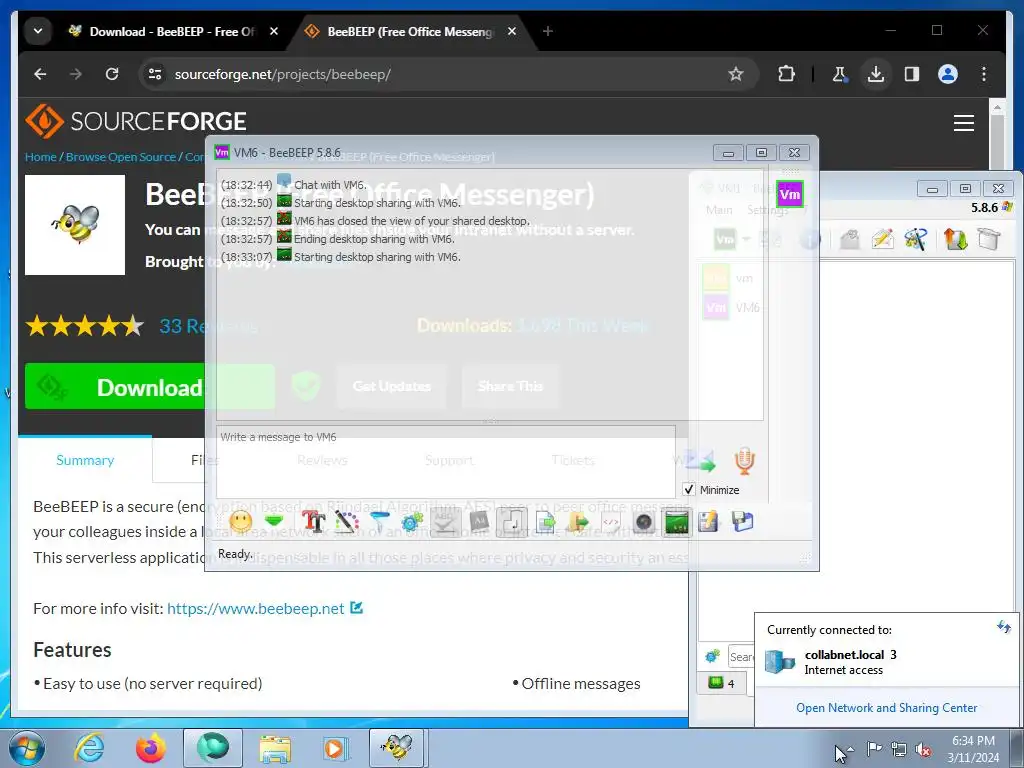The width and height of the screenshot is (1024, 768).
Task: Click BeeBEEP bee icon on taskbar
Action: (397, 748)
